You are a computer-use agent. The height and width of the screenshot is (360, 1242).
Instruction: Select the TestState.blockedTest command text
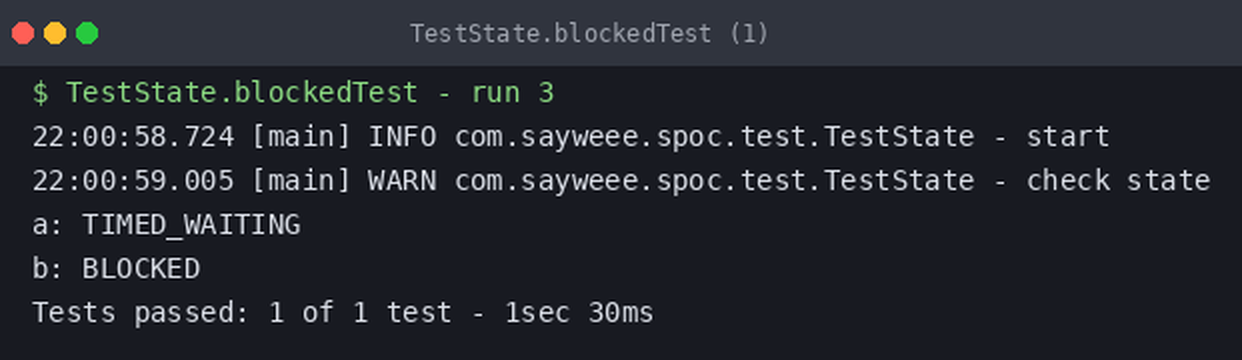point(242,93)
